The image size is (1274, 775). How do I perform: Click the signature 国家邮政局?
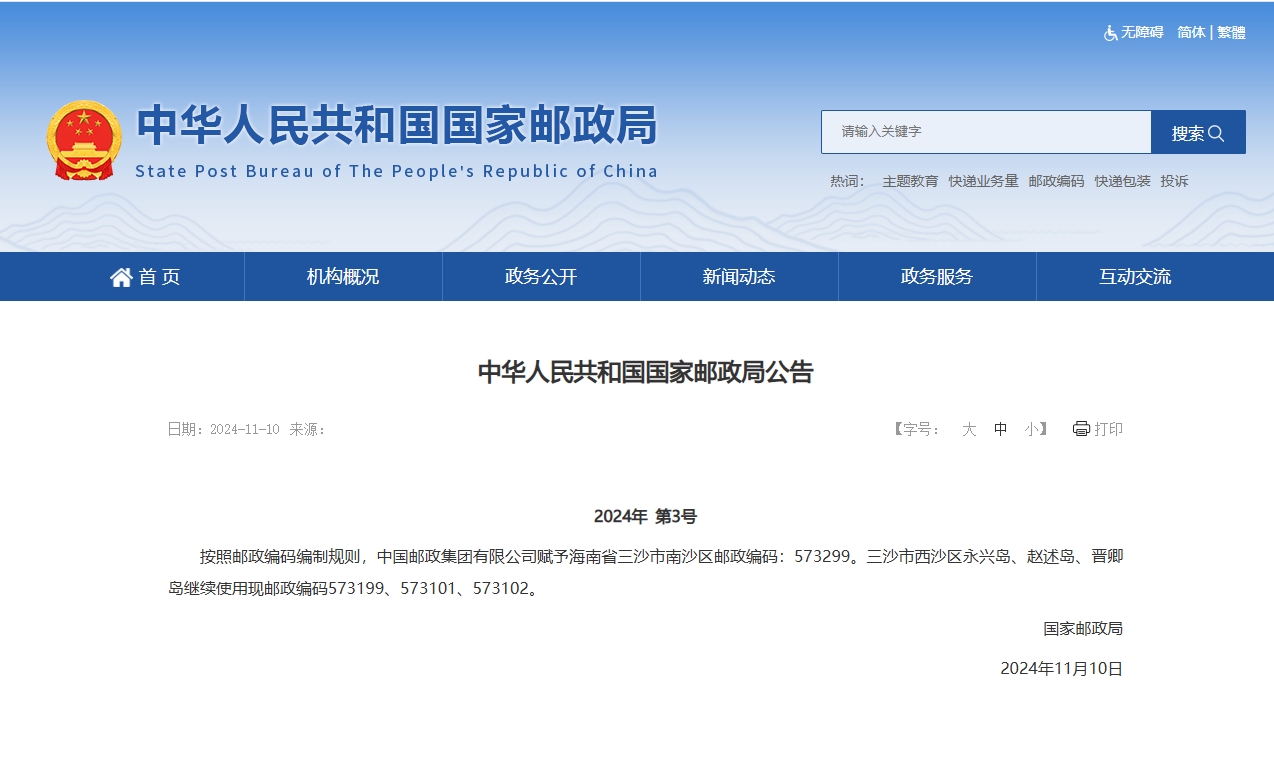[1083, 629]
